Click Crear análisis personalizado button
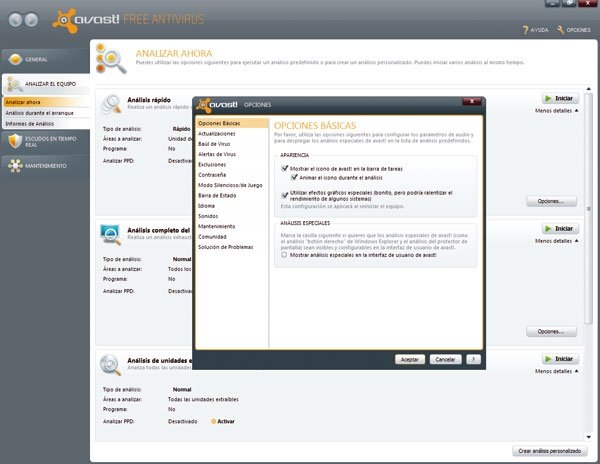The width and height of the screenshot is (600, 464). (x=550, y=451)
